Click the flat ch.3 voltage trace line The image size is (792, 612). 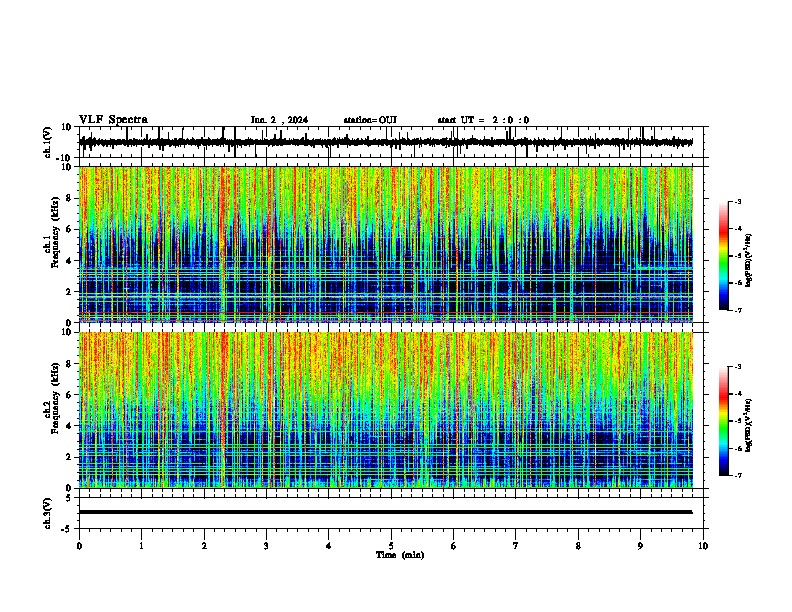coord(386,512)
